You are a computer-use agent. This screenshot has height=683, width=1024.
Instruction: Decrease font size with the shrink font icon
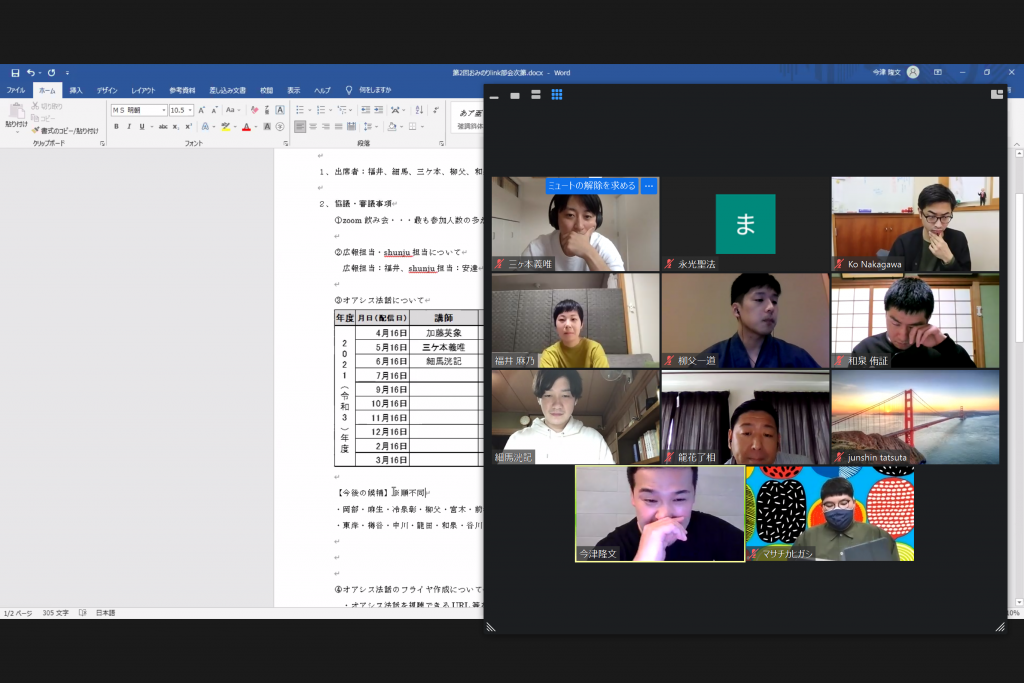coord(214,110)
